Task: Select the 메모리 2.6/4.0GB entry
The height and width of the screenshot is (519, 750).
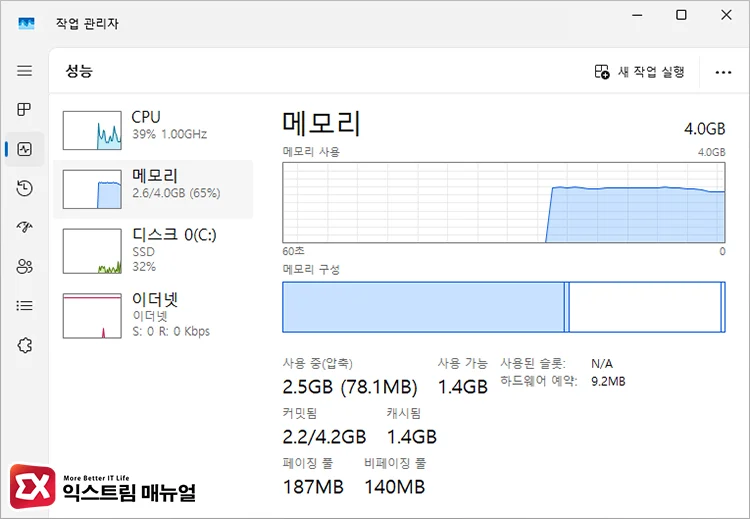Action: [x=153, y=189]
